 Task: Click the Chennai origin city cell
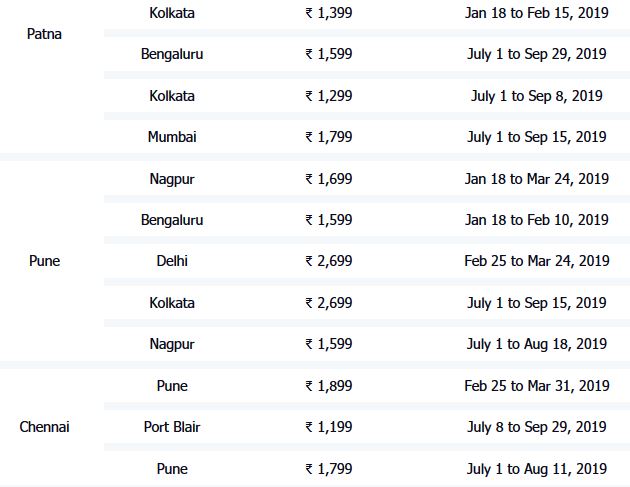(44, 427)
